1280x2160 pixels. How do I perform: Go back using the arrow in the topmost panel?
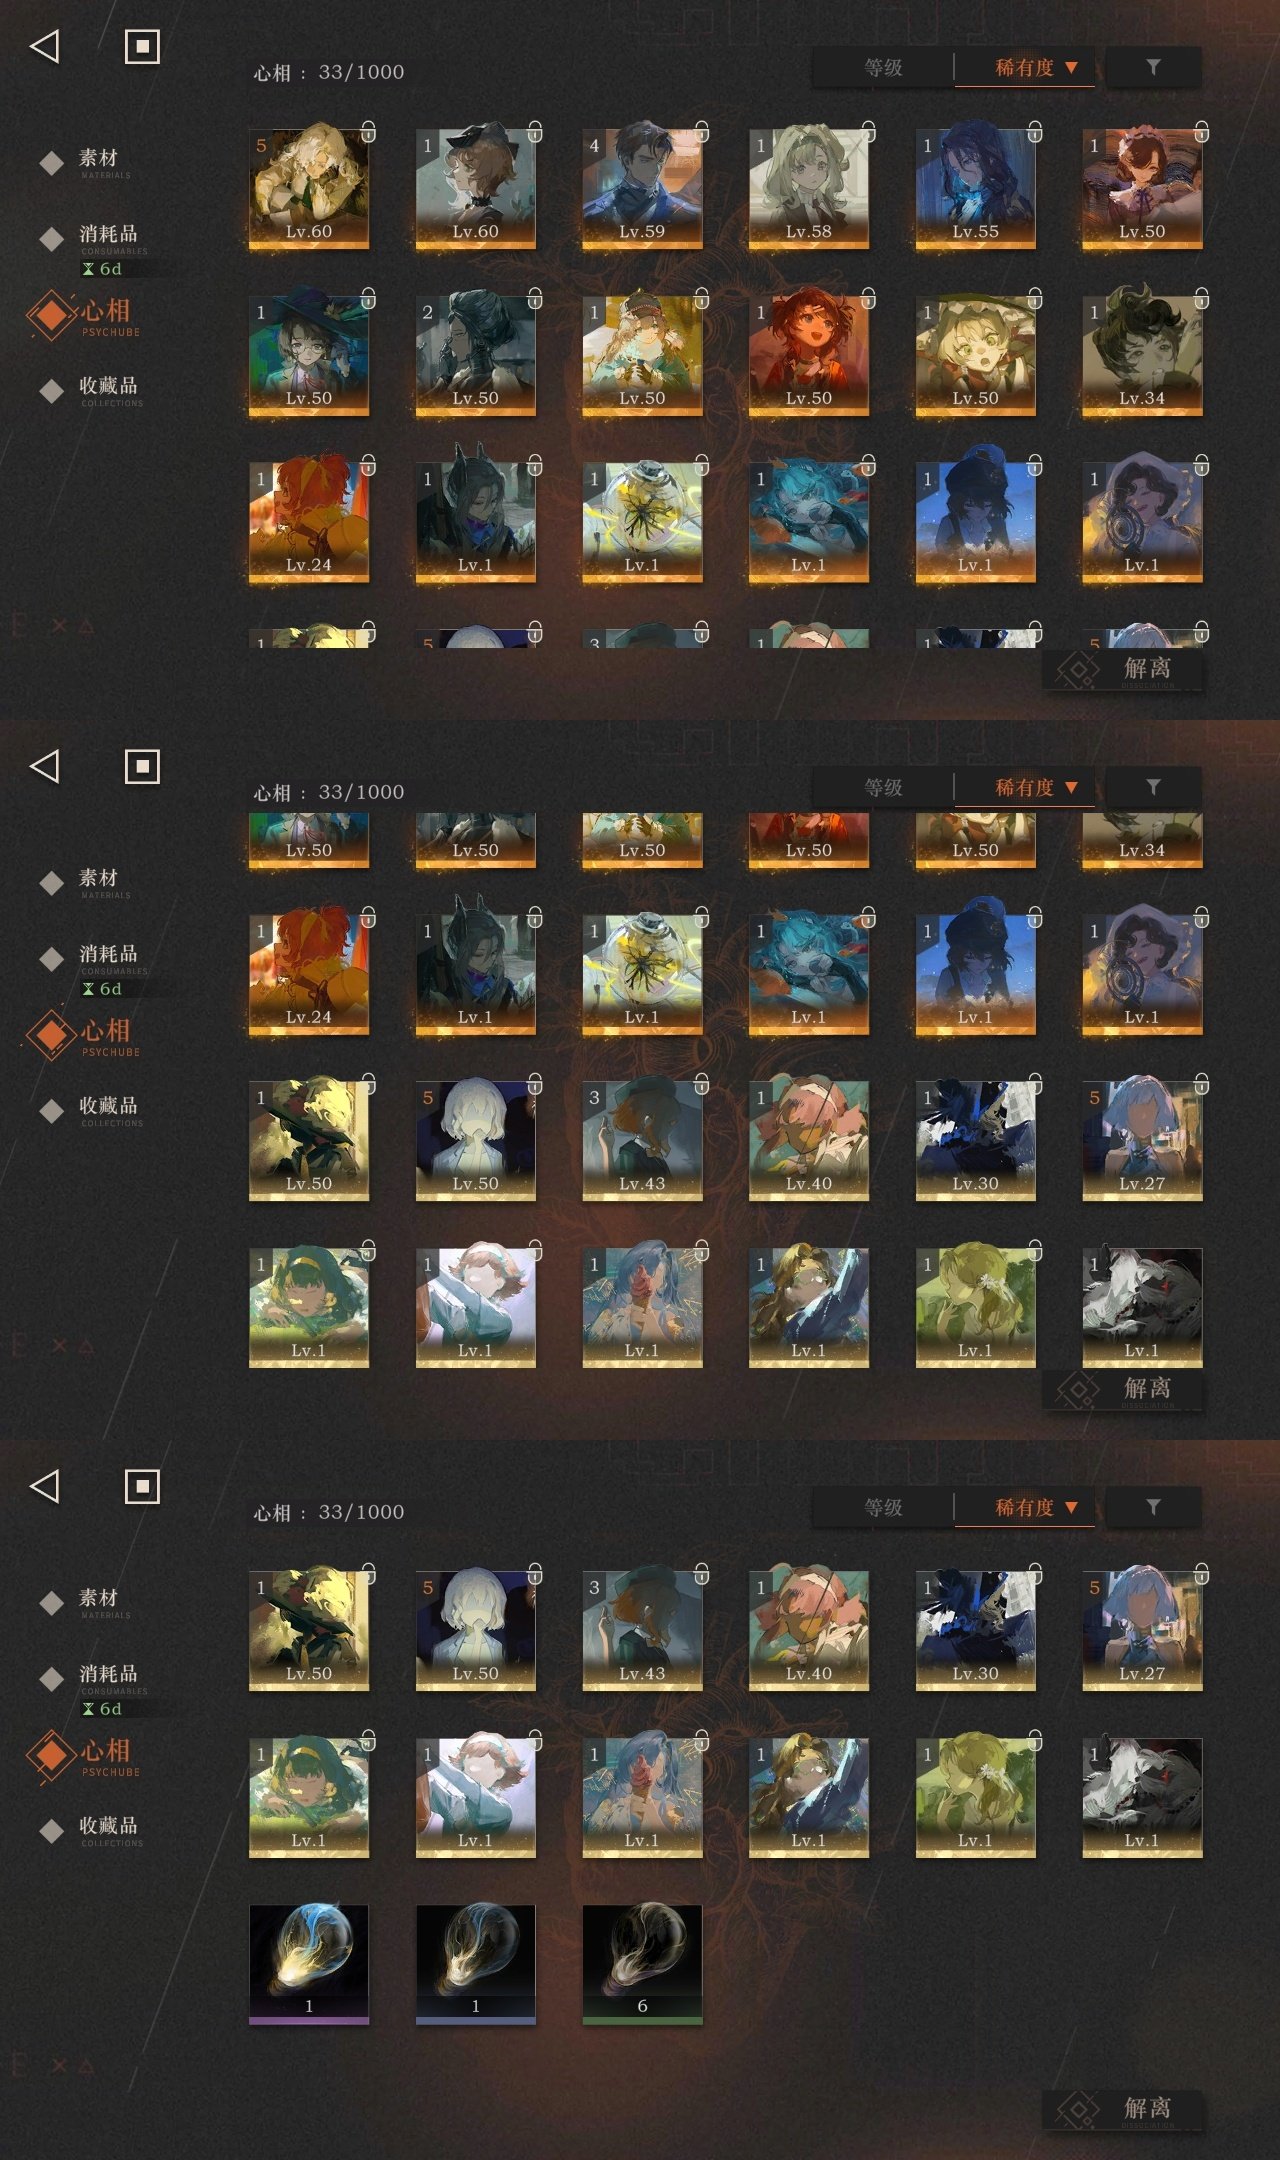click(x=45, y=46)
